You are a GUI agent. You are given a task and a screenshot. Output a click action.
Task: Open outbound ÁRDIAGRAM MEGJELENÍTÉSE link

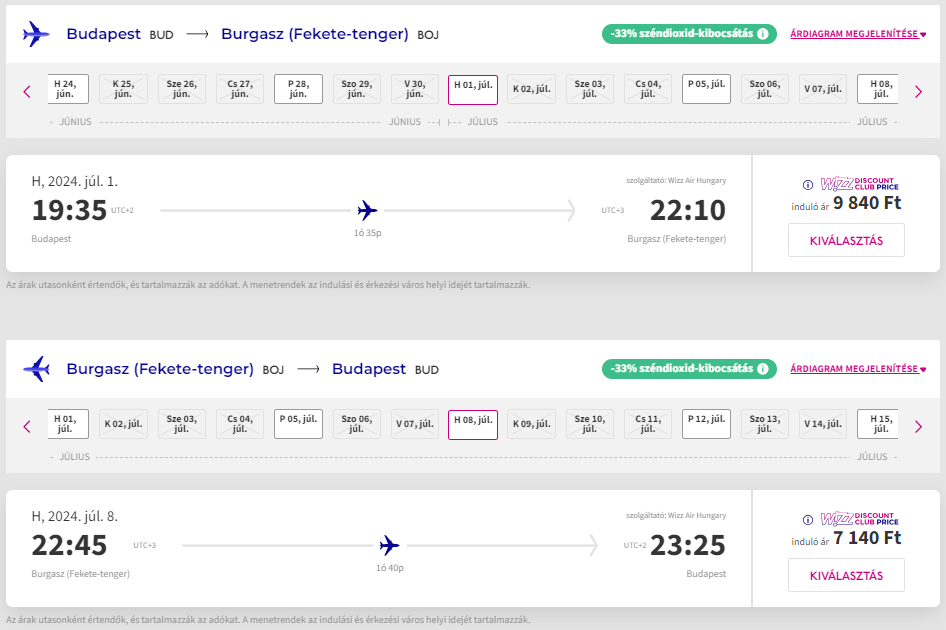coord(857,34)
